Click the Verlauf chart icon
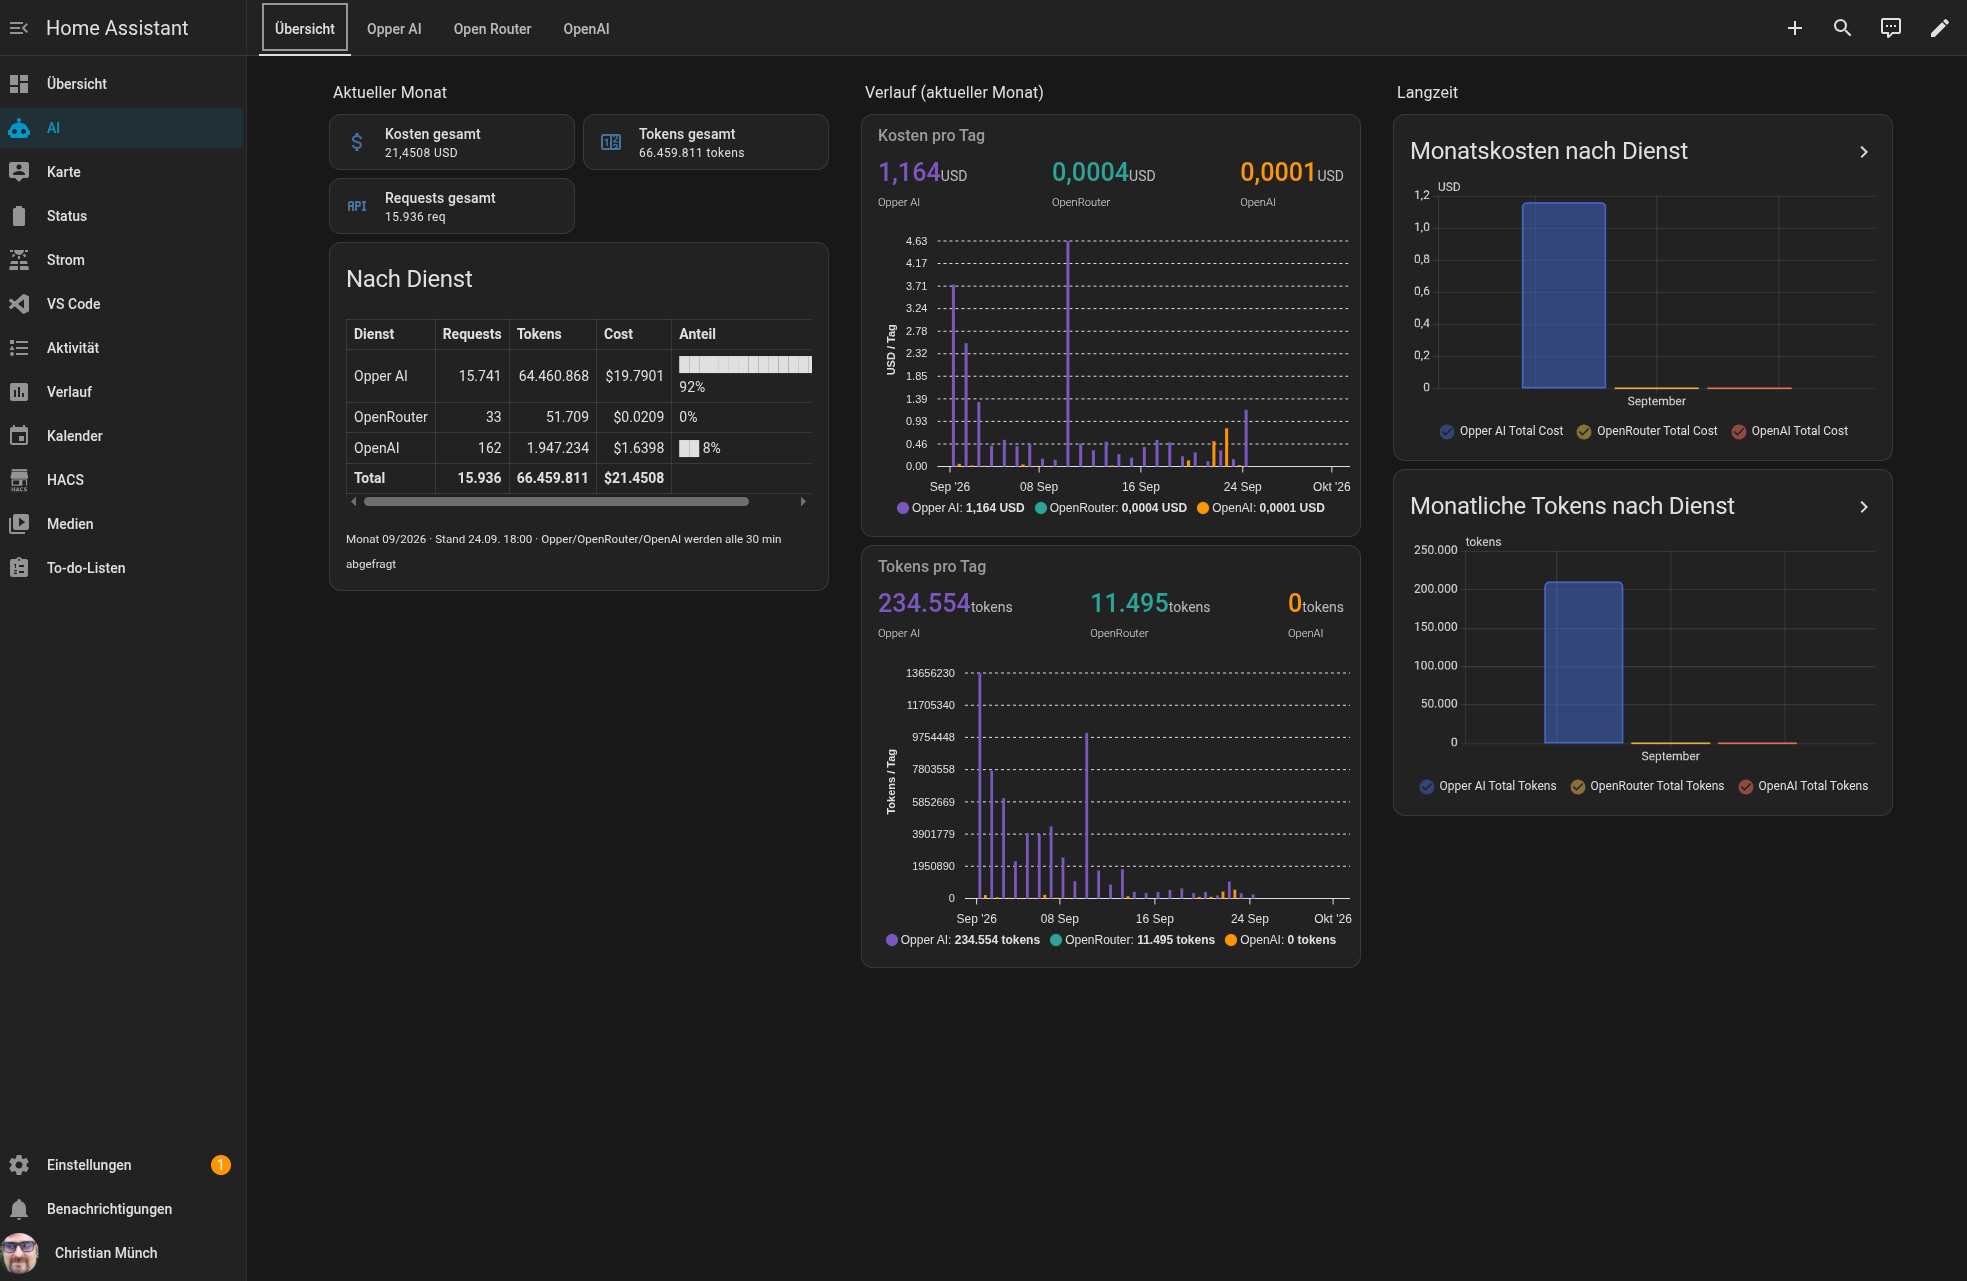 point(19,392)
